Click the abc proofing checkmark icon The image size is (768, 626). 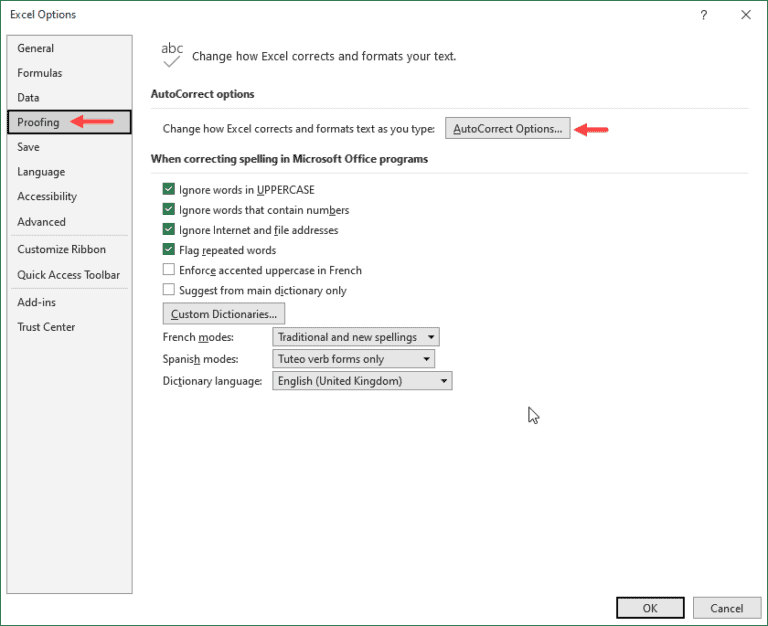[x=172, y=54]
